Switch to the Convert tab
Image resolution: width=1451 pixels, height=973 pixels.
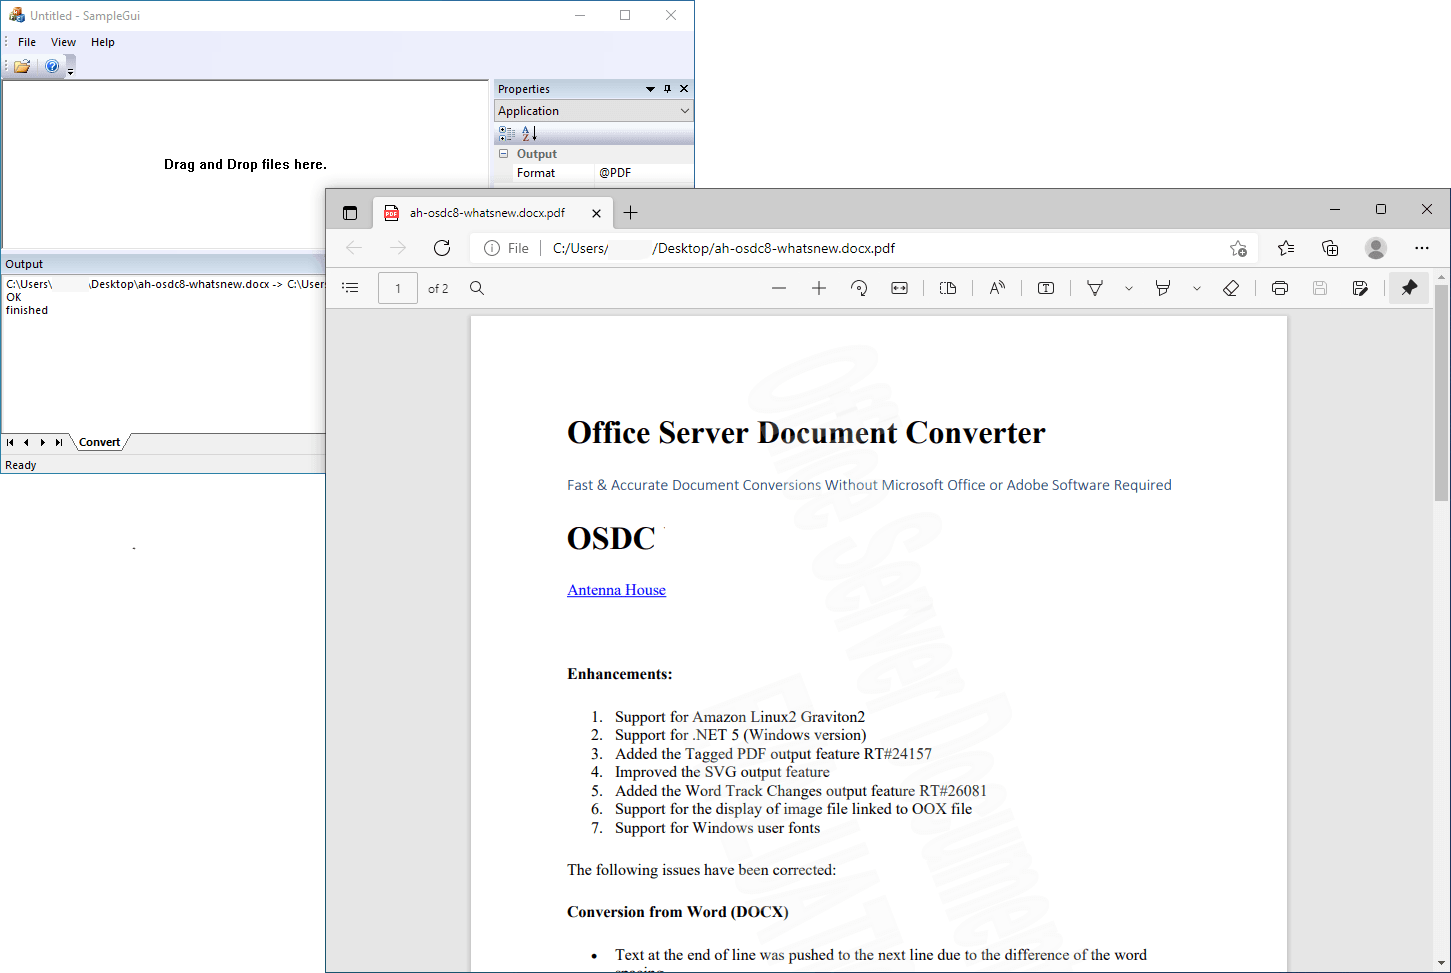(x=99, y=442)
